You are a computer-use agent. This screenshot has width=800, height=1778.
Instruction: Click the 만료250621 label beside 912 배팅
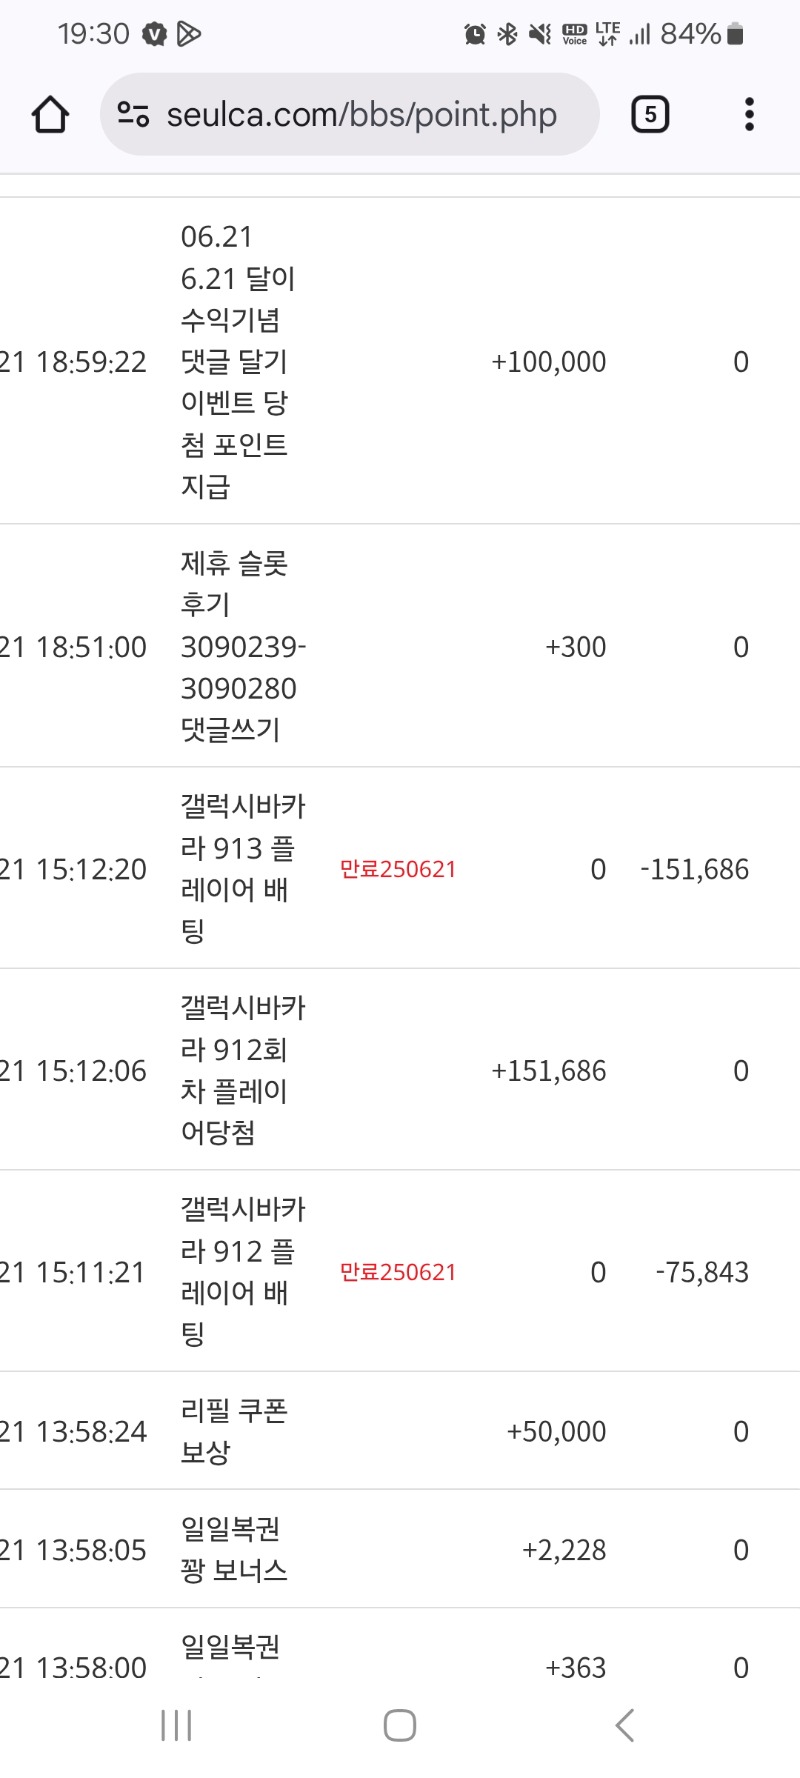point(398,1272)
